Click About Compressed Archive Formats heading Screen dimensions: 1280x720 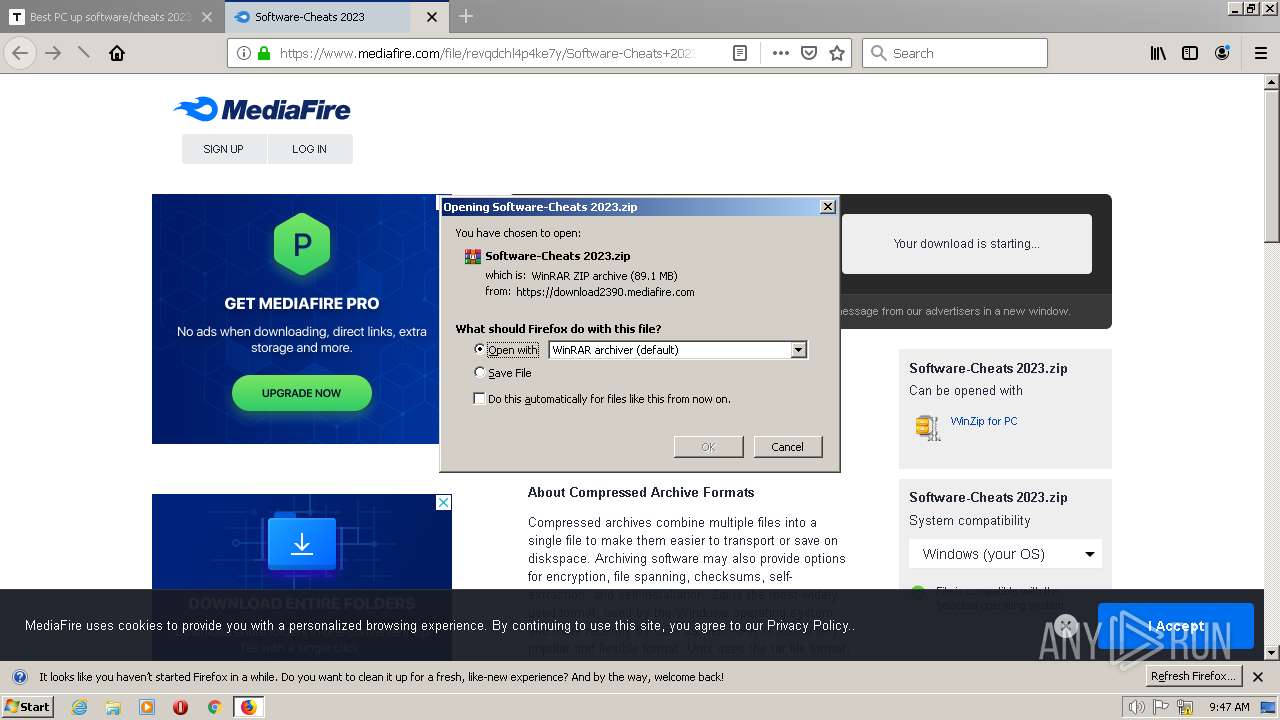pos(641,492)
